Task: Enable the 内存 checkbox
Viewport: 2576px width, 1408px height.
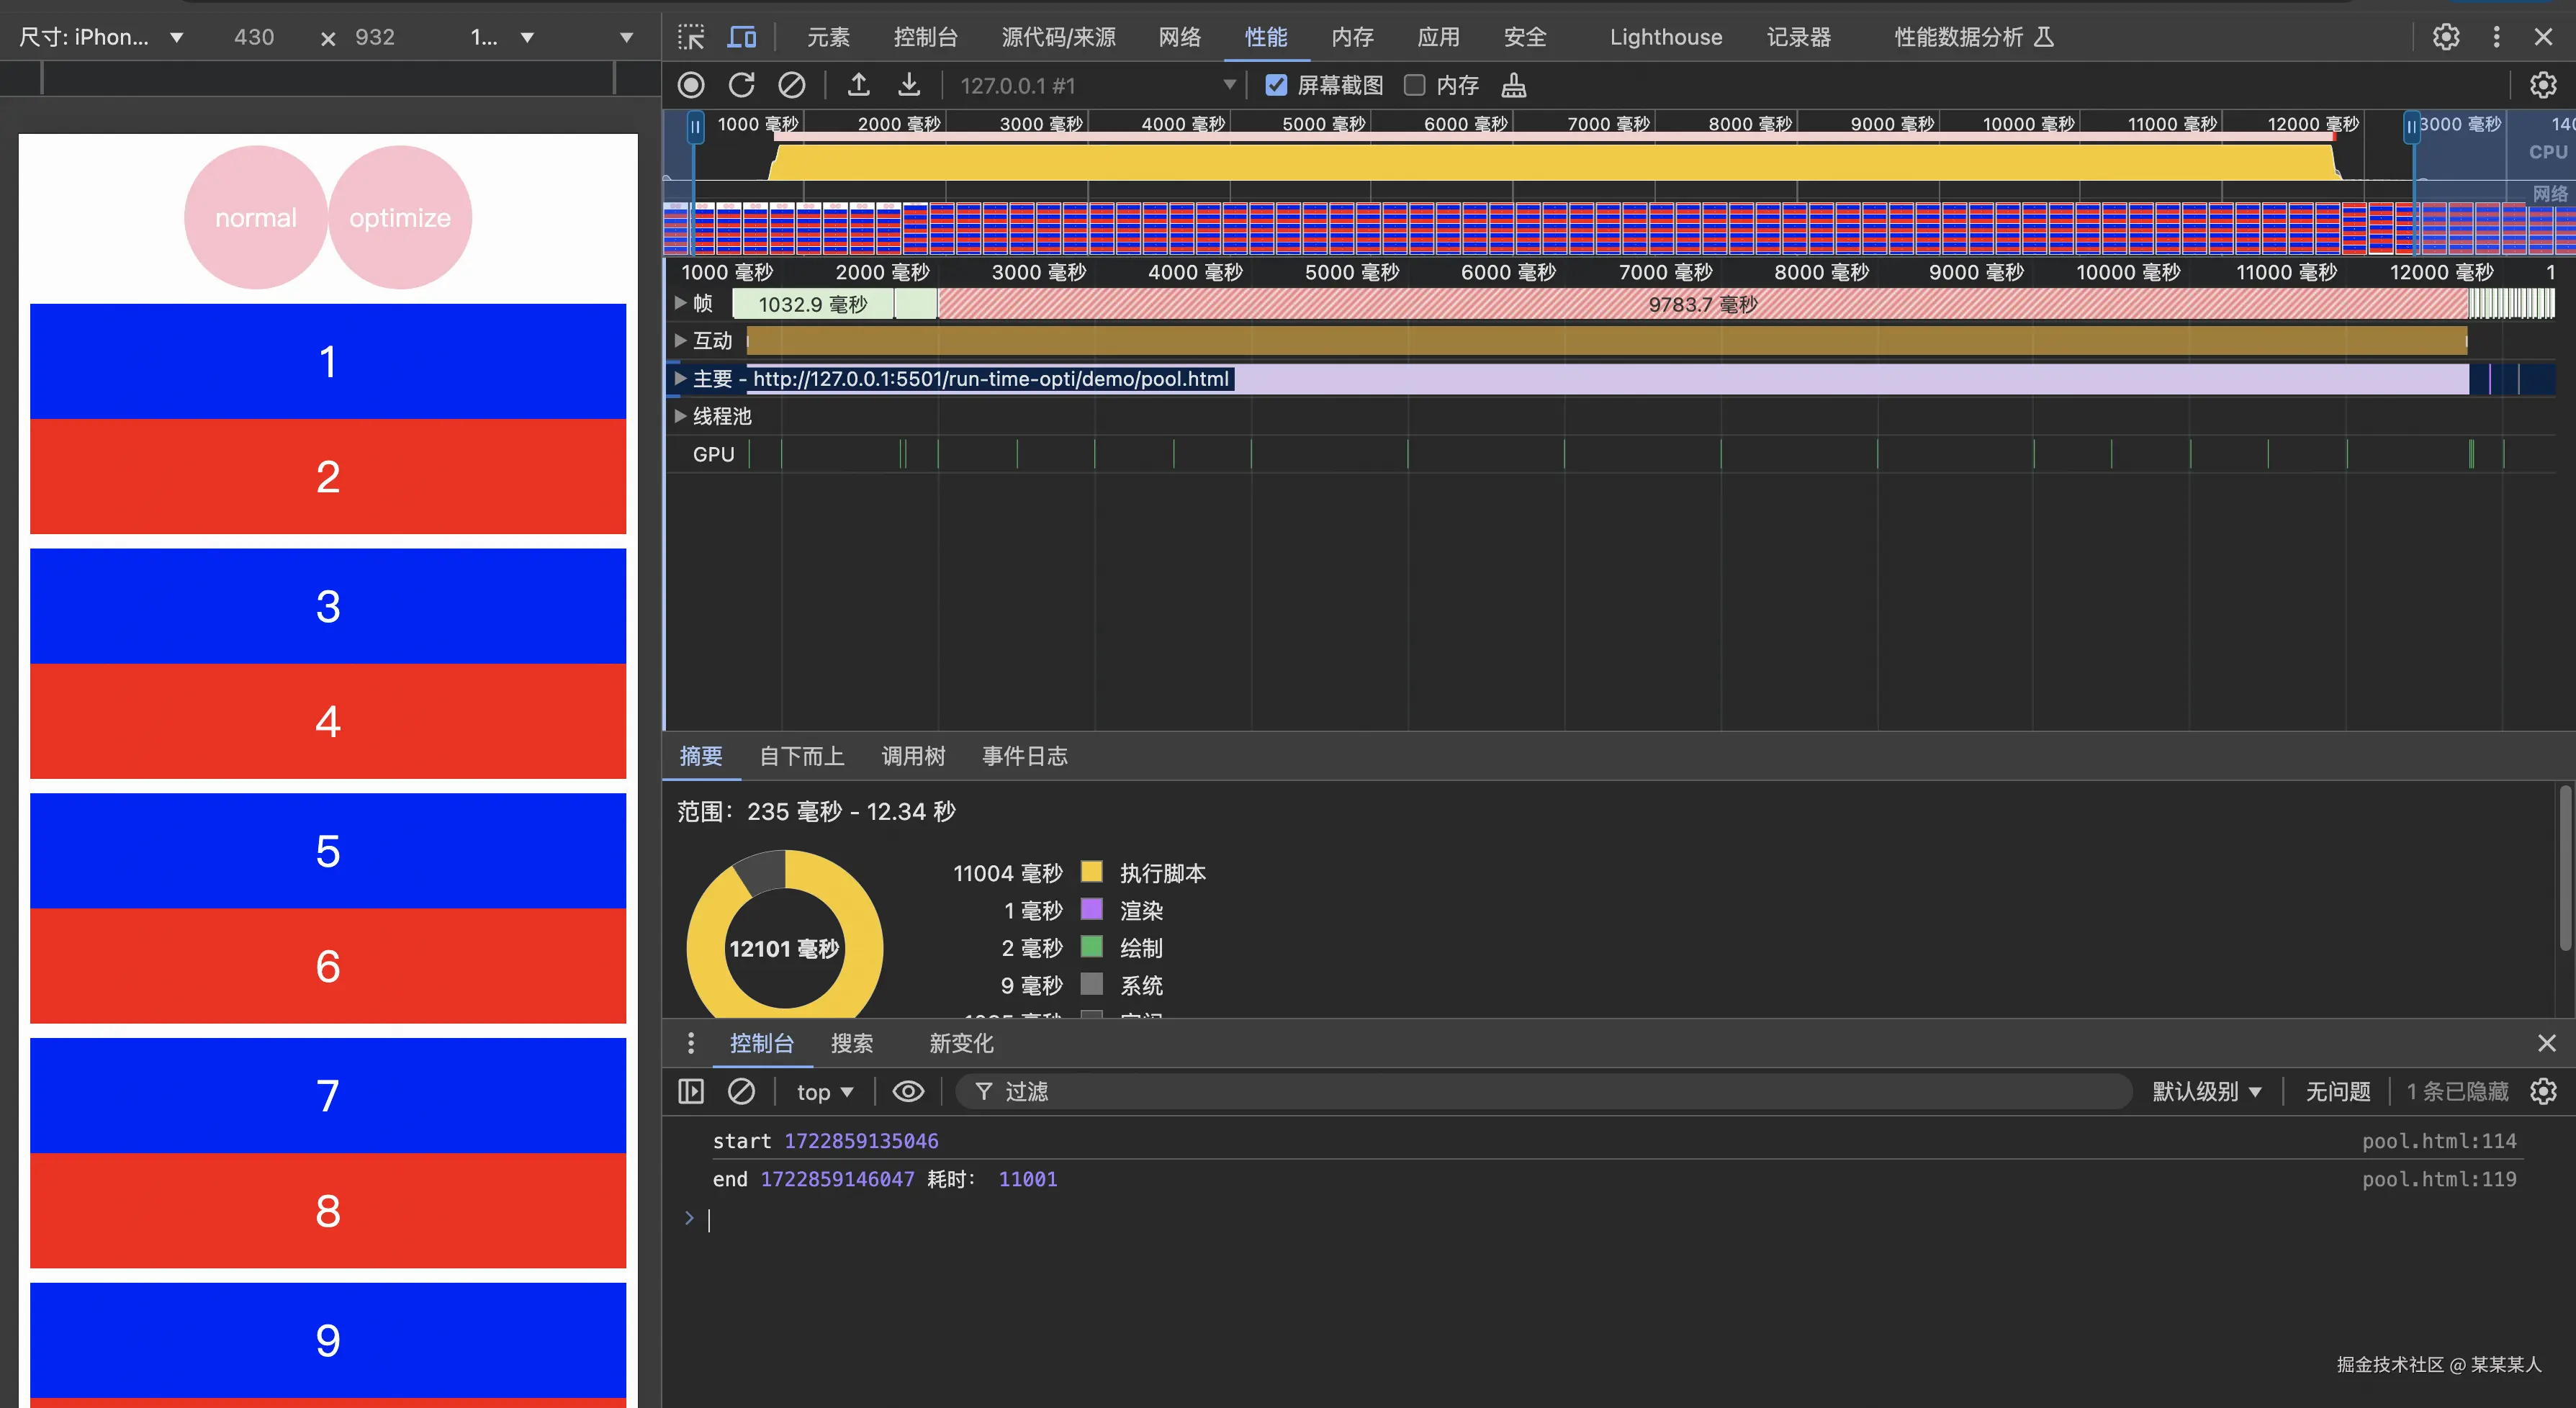Action: click(1414, 85)
